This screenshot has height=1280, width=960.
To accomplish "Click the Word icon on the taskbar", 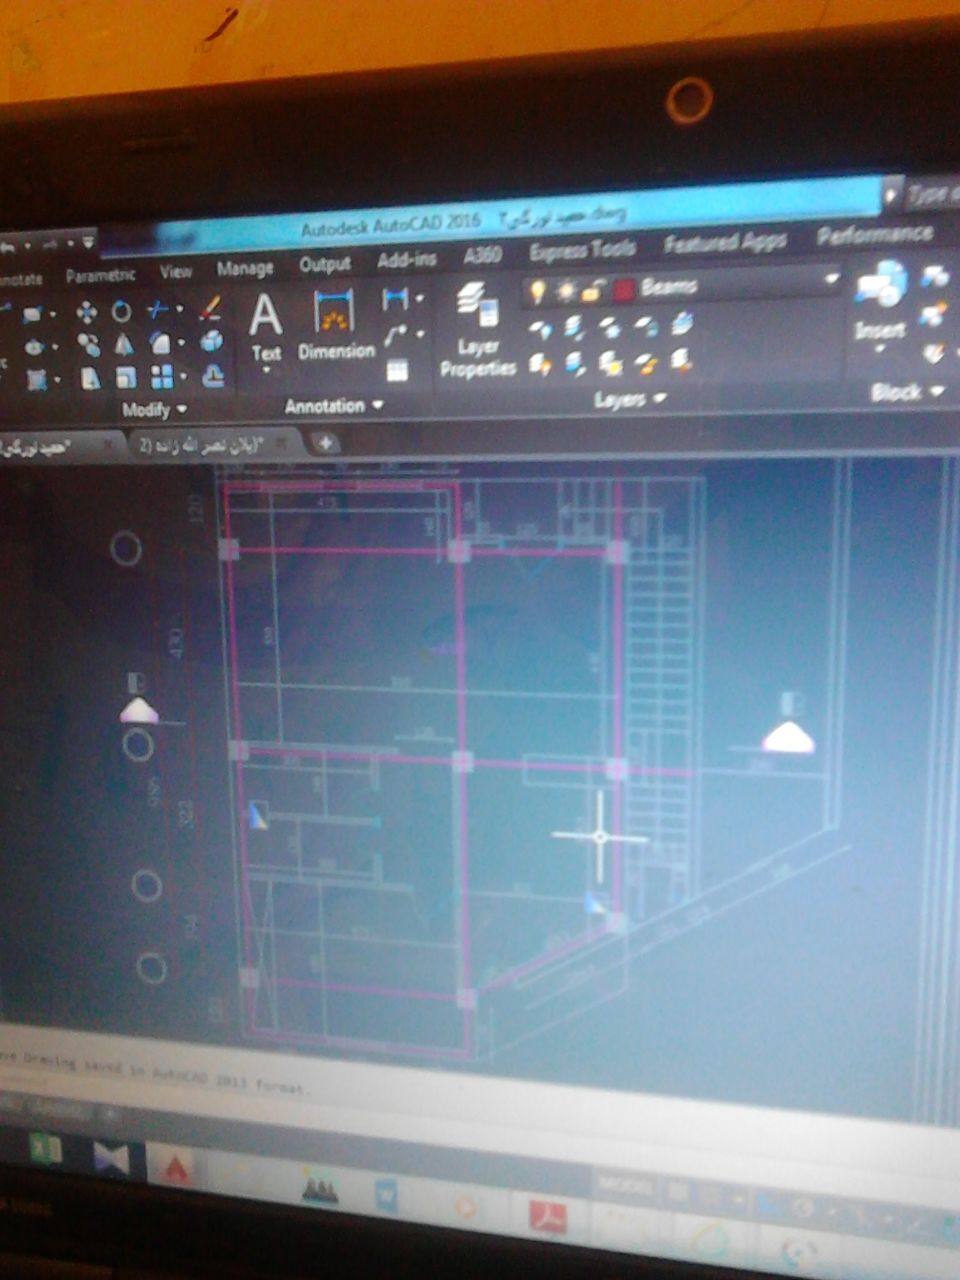I will tap(385, 1194).
